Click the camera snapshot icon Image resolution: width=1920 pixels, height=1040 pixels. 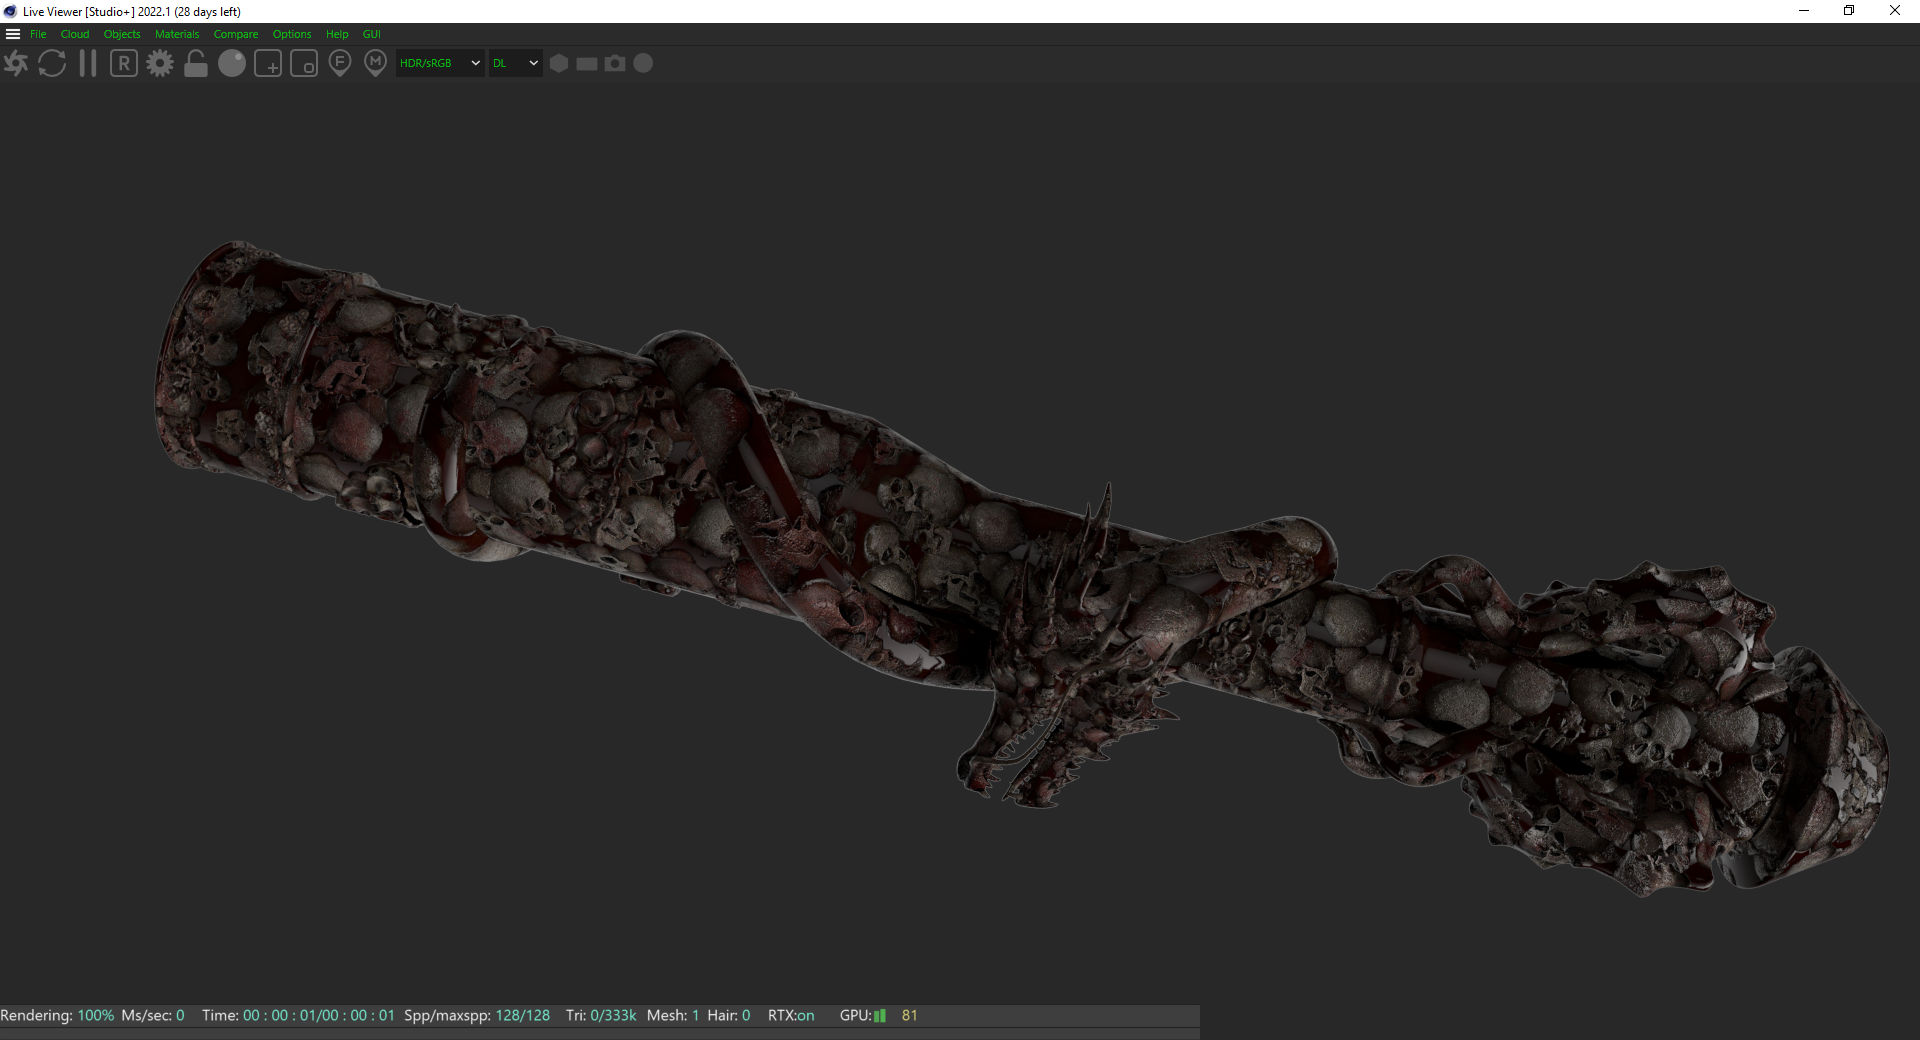615,63
